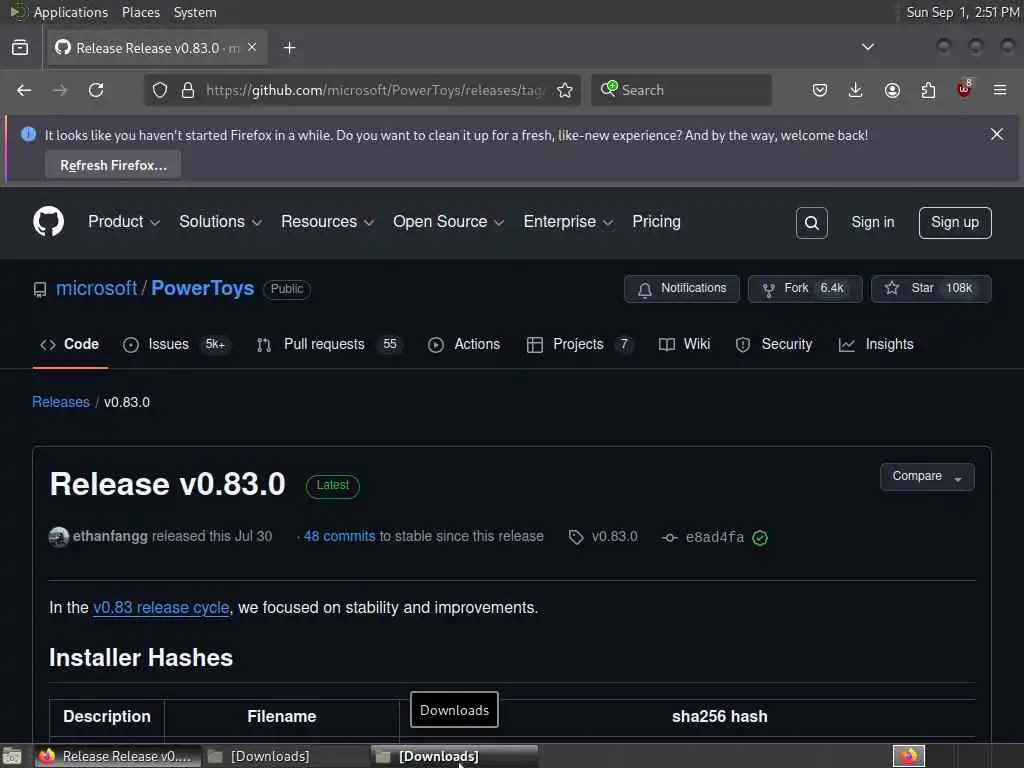The width and height of the screenshot is (1024, 768).
Task: Open the tracking protection shield icon
Action: click(x=160, y=90)
